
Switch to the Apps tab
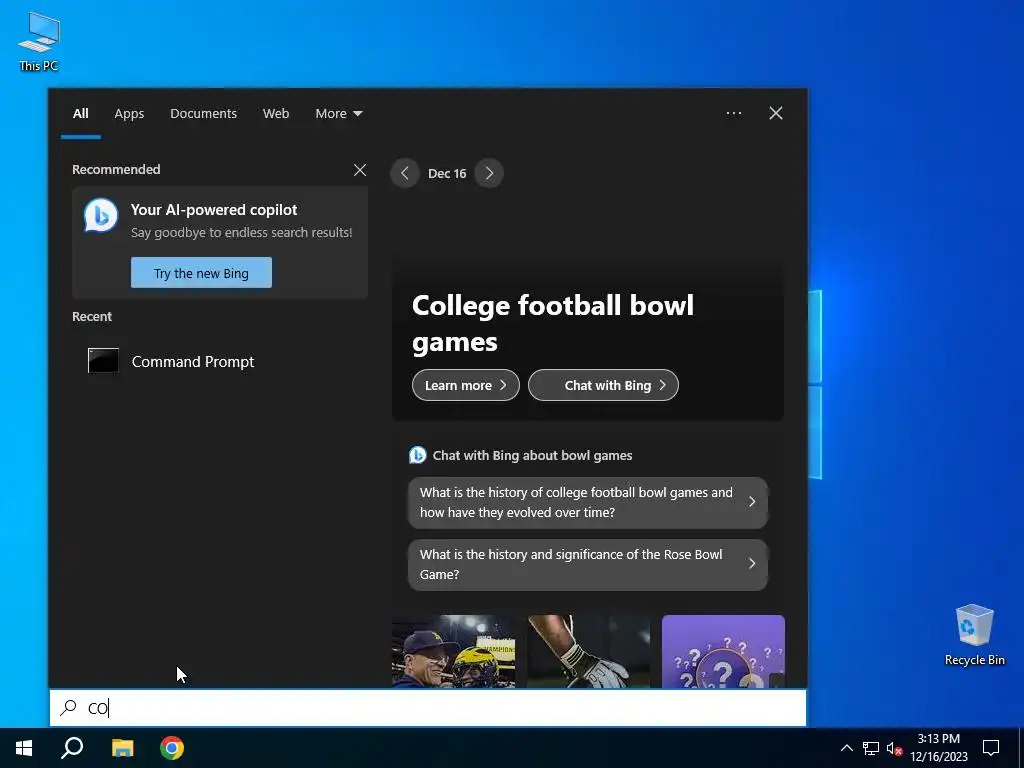[x=129, y=114]
